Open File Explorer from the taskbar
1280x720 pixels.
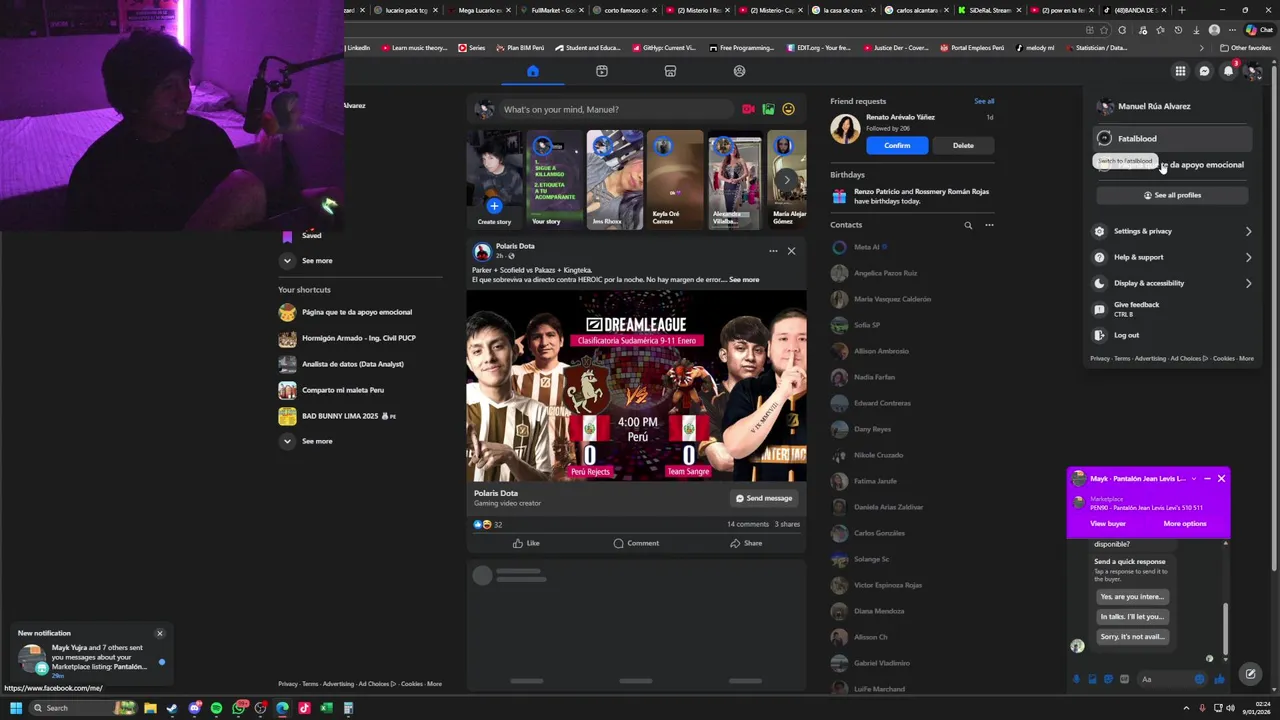[150, 708]
